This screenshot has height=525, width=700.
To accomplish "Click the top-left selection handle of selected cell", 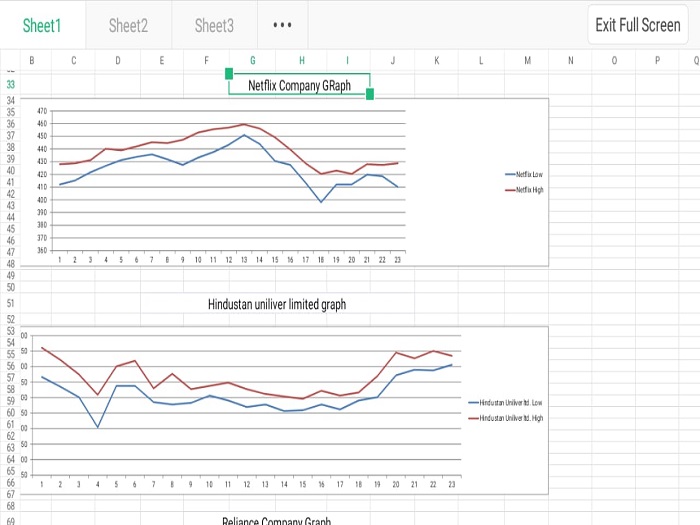I will pyautogui.click(x=229, y=74).
